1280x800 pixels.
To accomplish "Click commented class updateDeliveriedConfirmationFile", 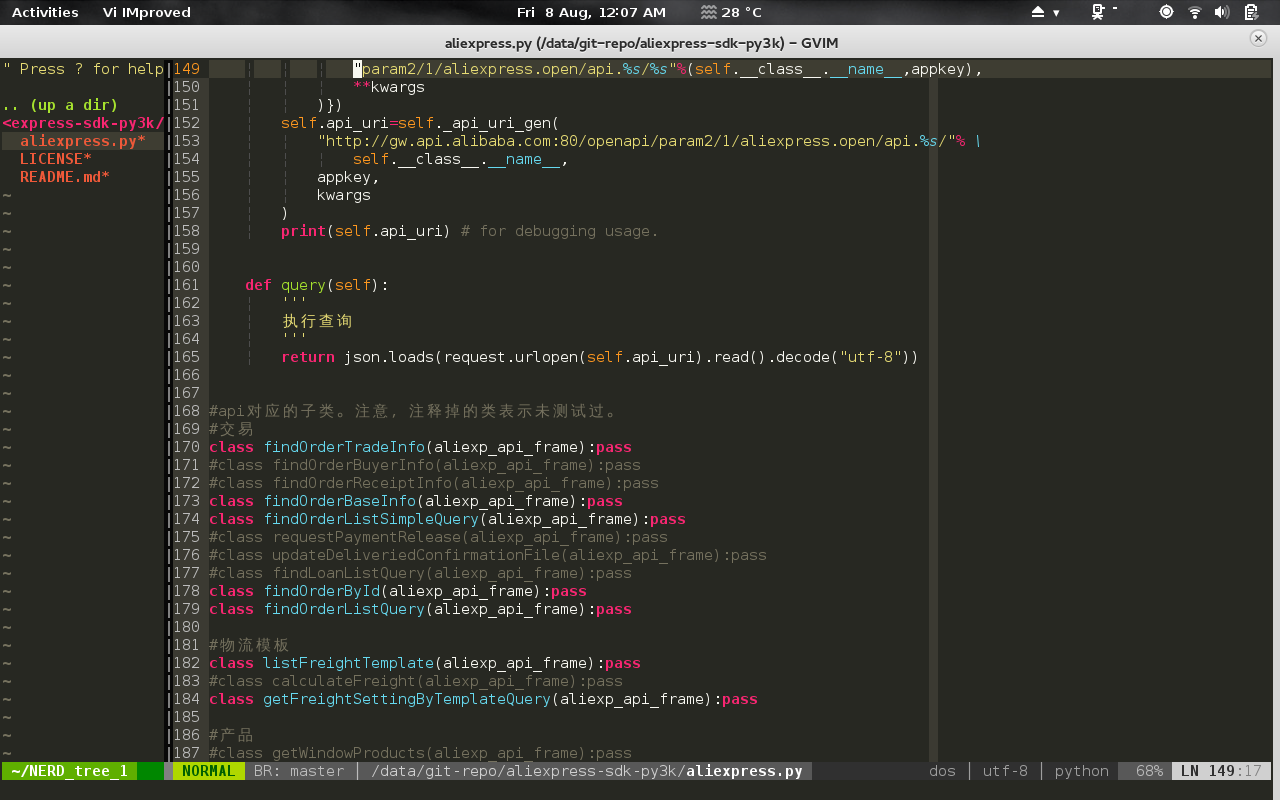I will [x=488, y=555].
